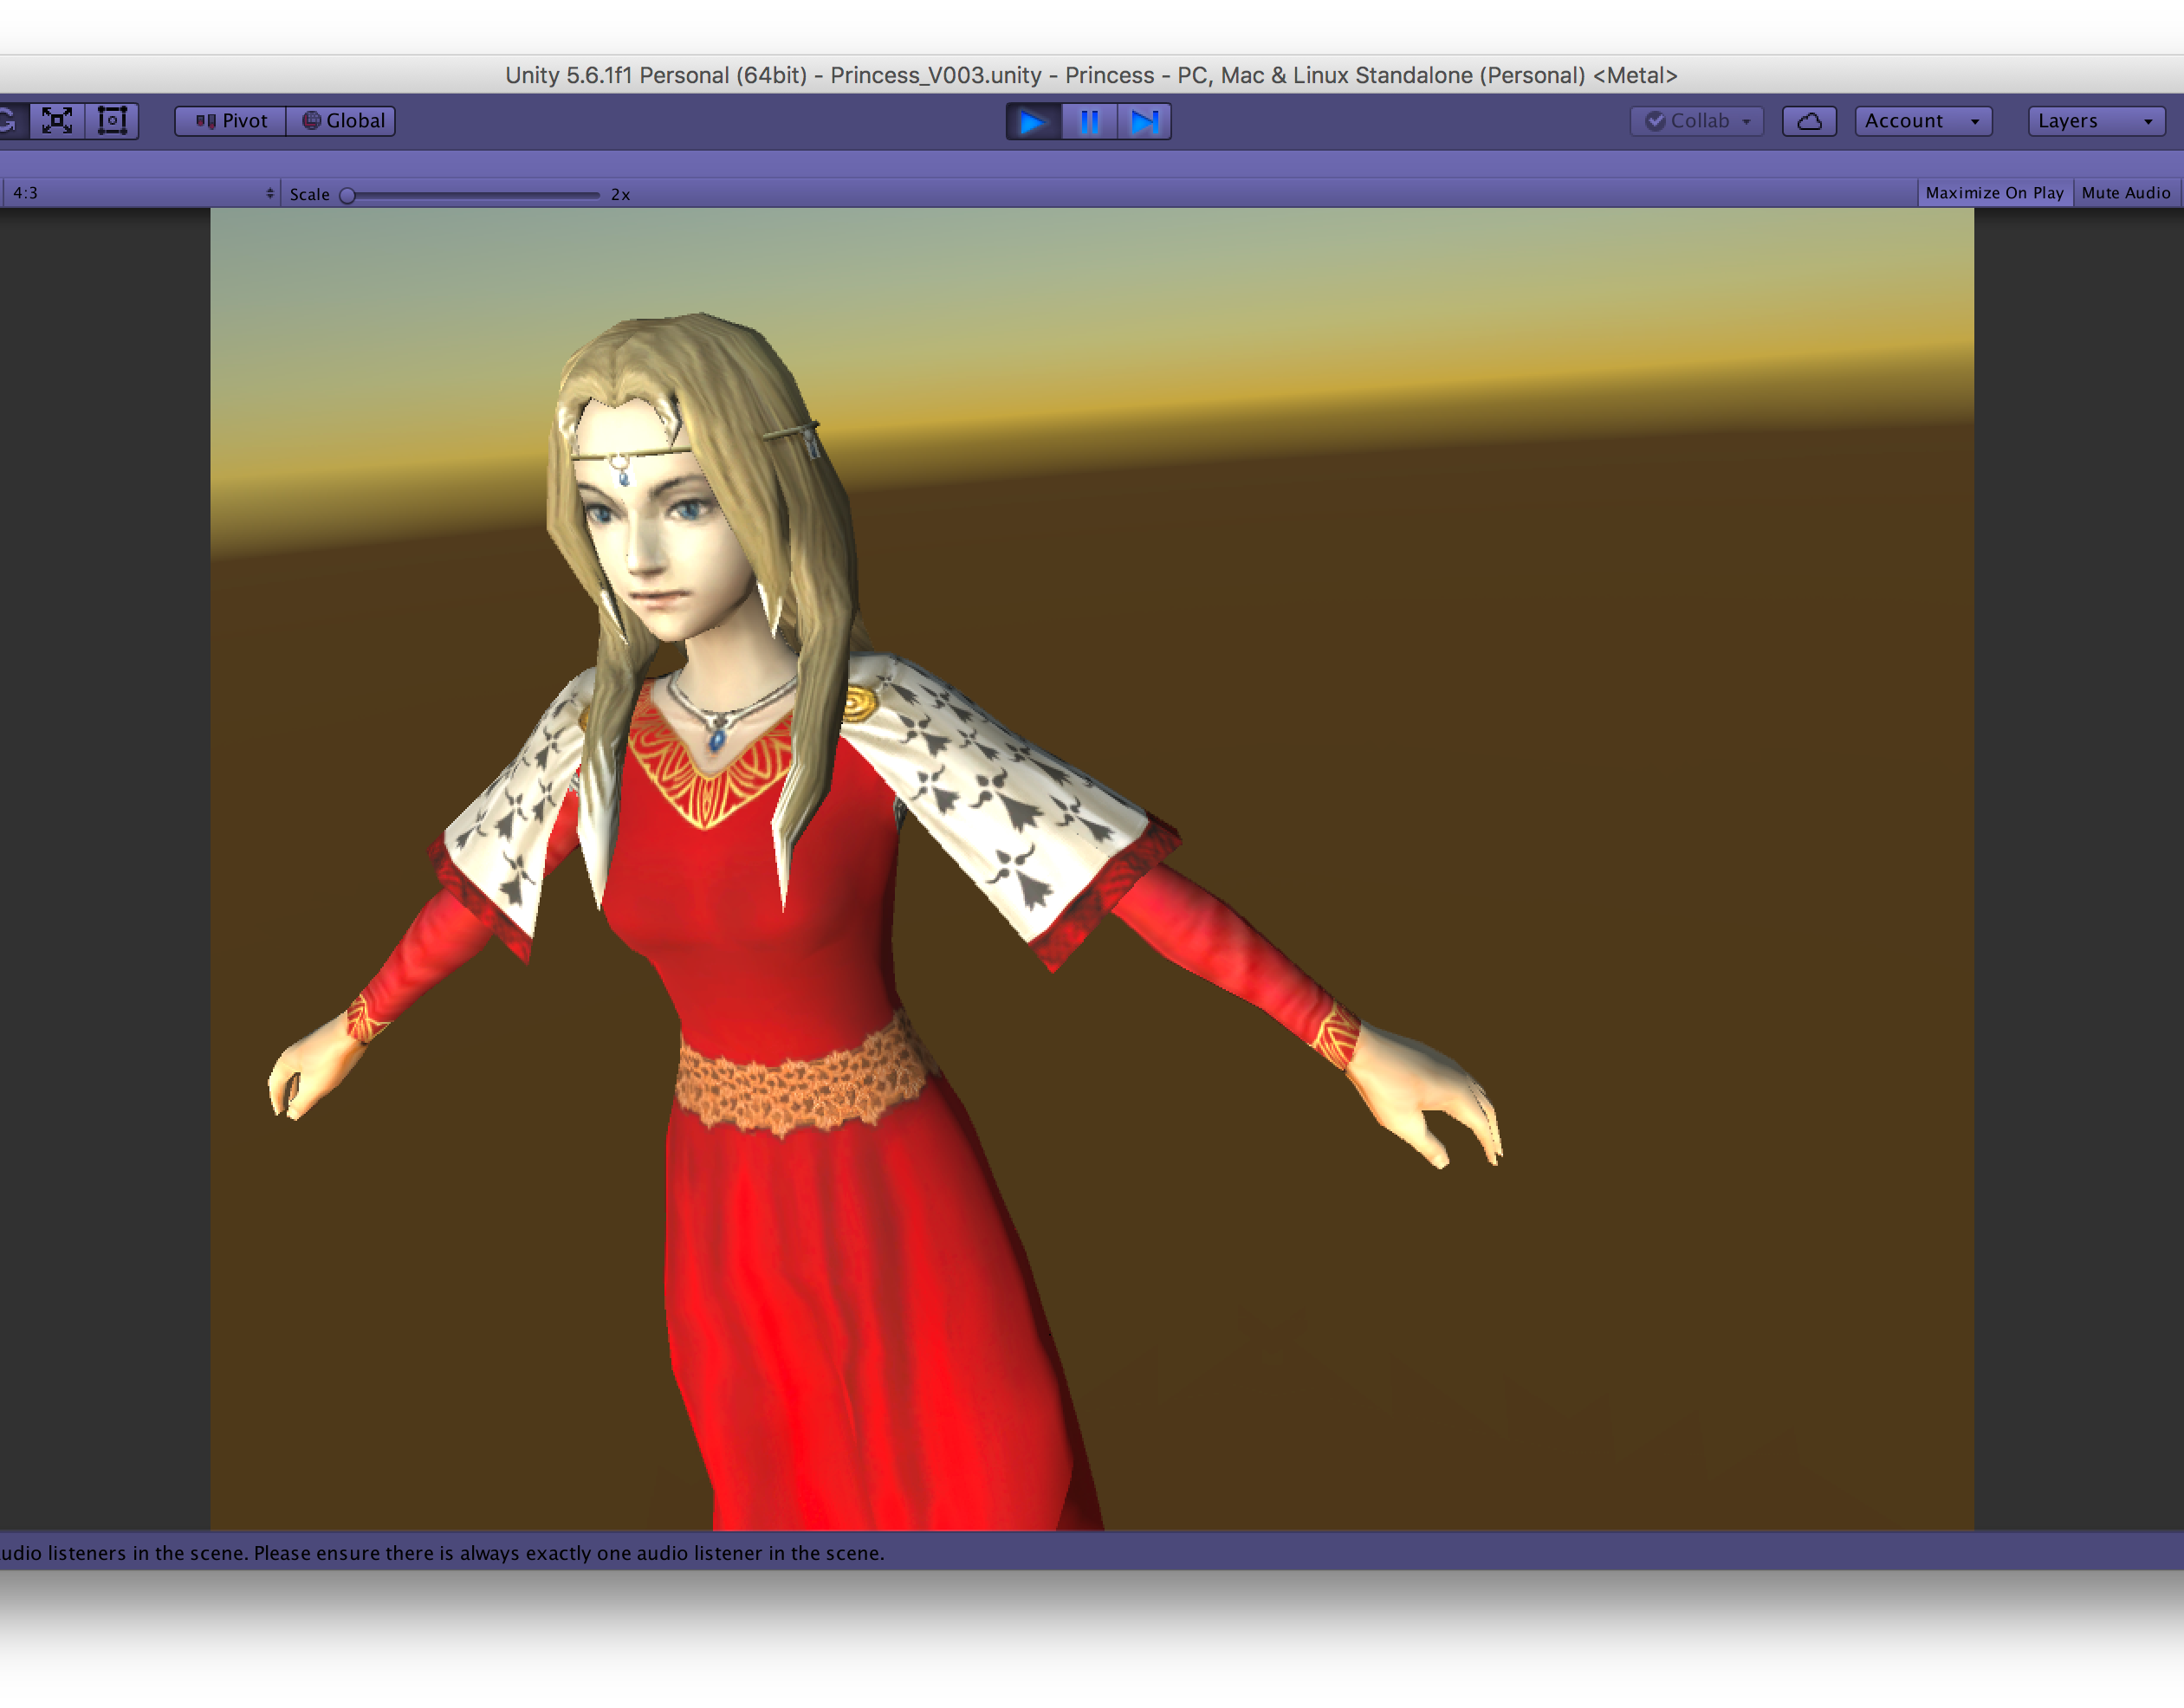This screenshot has height=1708, width=2184.
Task: Click the Scale slider handle
Action: click(x=347, y=195)
